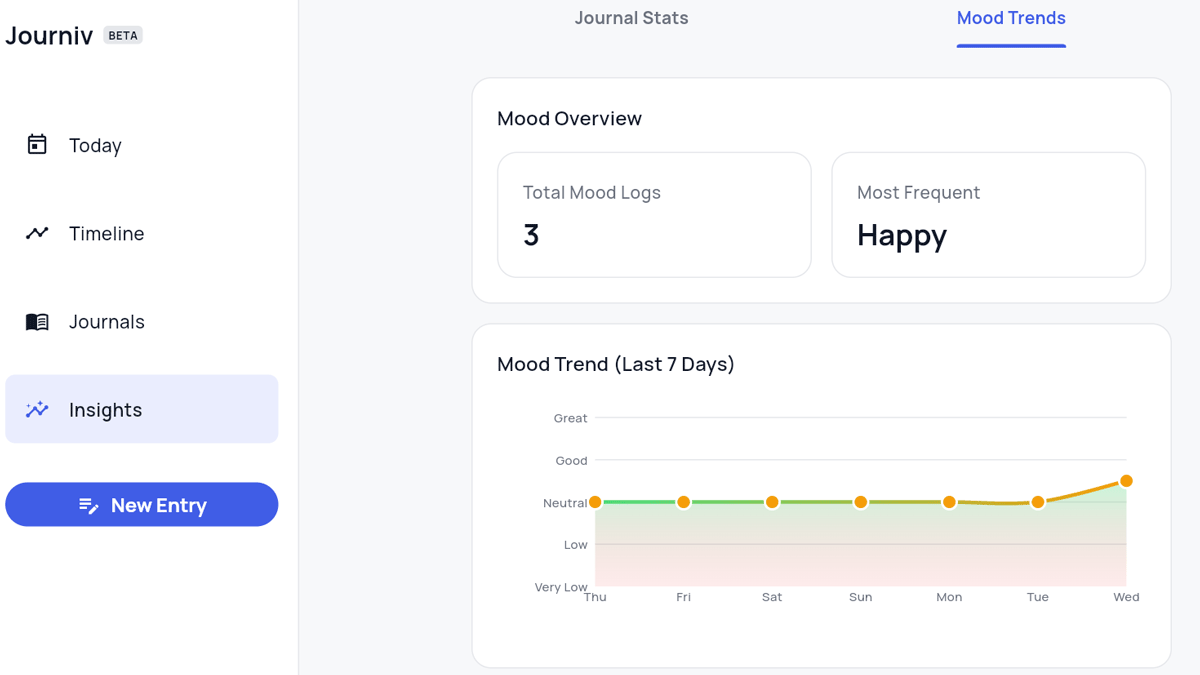The image size is (1200, 675).
Task: Click the Wednesday data point on the mood chart
Action: (1126, 481)
